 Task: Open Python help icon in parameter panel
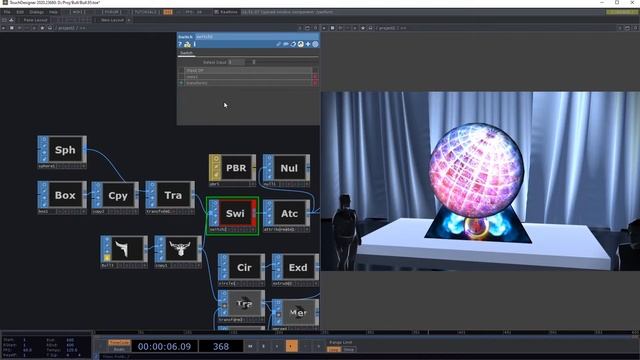pyautogui.click(x=187, y=44)
